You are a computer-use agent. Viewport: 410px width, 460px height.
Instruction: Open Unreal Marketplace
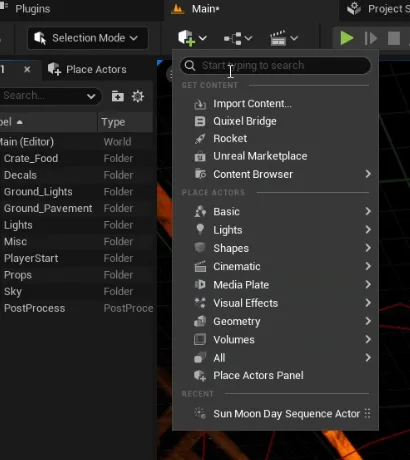pyautogui.click(x=275, y=156)
